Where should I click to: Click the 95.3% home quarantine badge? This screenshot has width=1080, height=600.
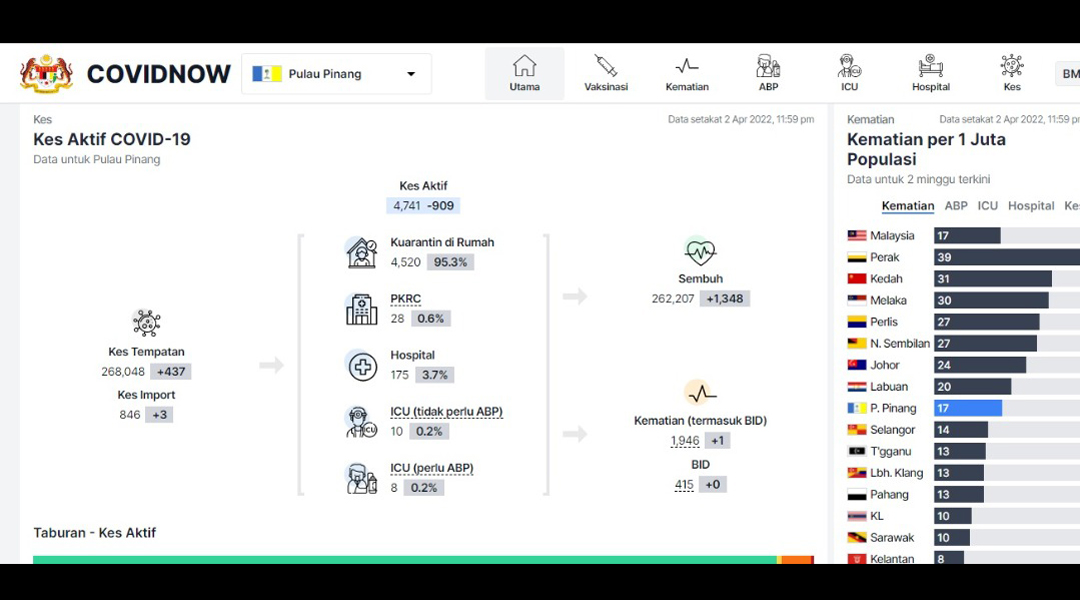click(x=450, y=262)
